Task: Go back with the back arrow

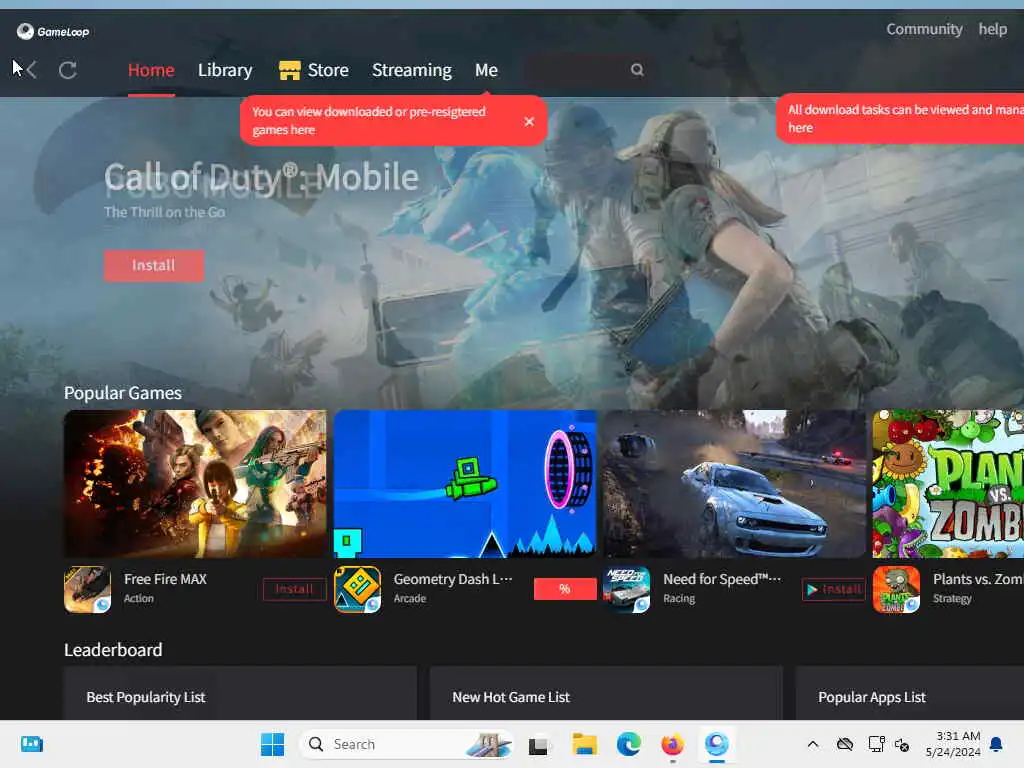Action: pyautogui.click(x=31, y=70)
